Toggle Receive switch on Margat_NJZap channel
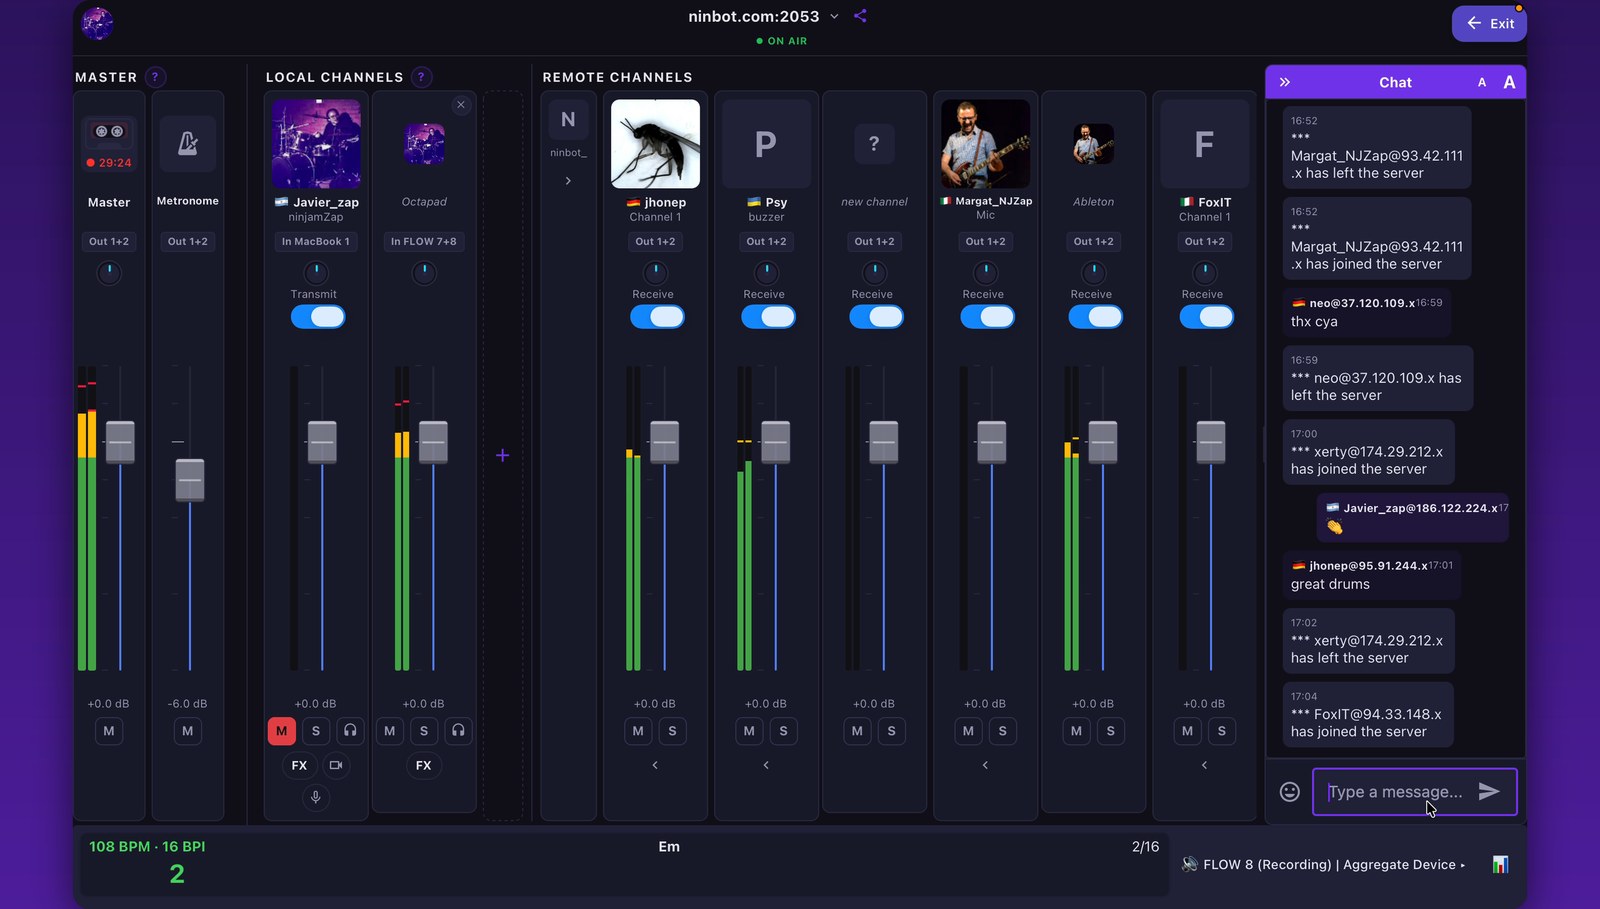The image size is (1600, 909). coord(987,317)
